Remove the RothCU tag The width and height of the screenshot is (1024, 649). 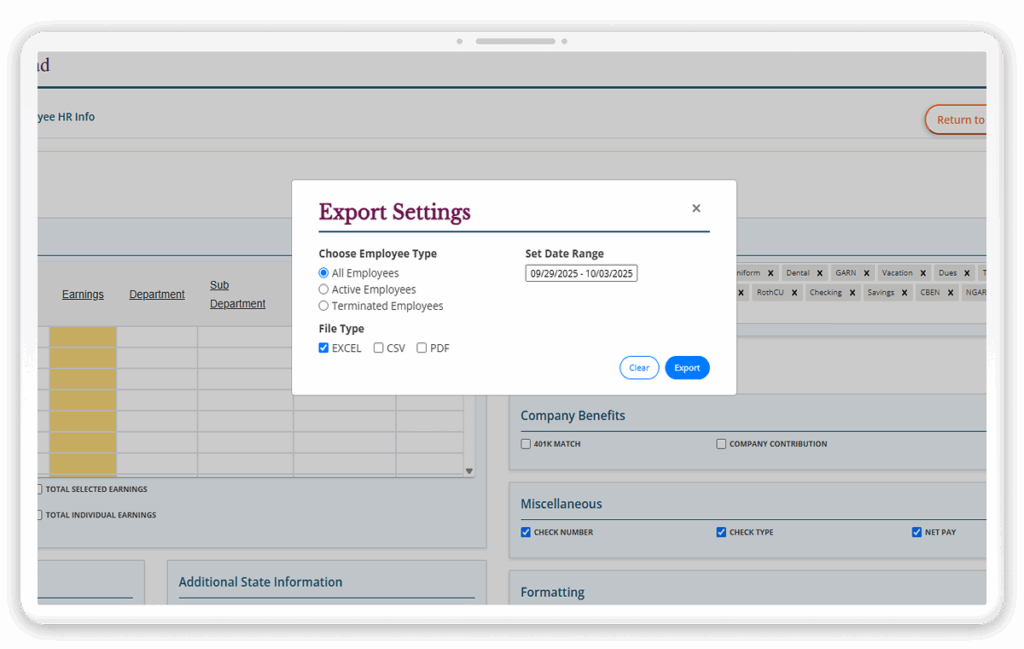coord(795,293)
